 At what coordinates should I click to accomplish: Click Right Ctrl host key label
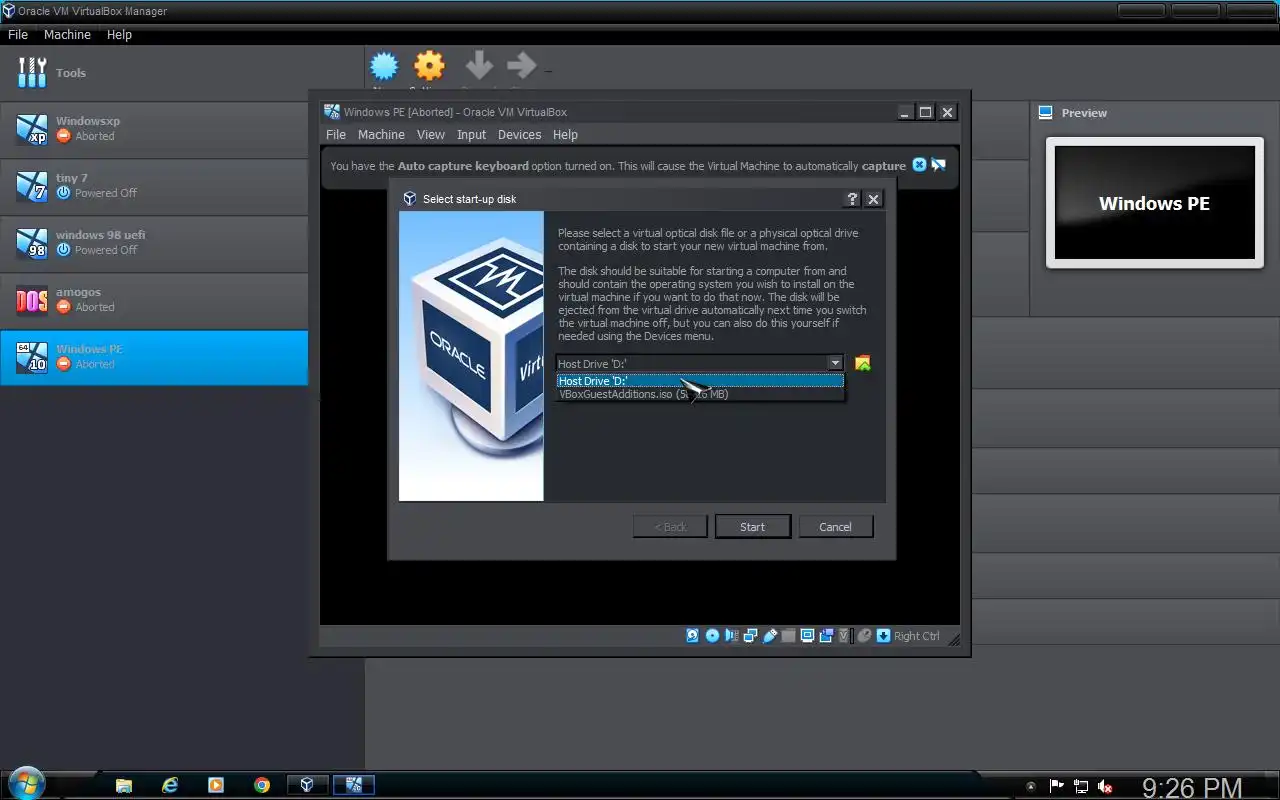click(917, 636)
